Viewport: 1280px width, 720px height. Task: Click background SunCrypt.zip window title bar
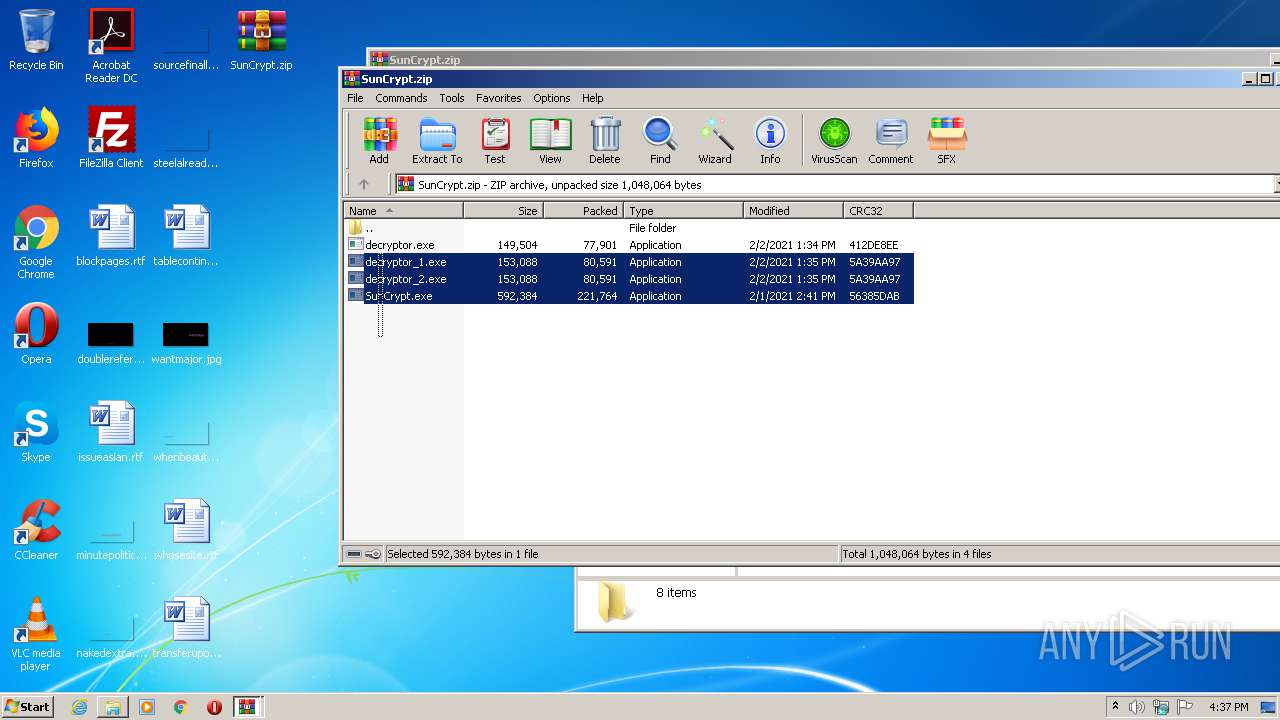(824, 59)
